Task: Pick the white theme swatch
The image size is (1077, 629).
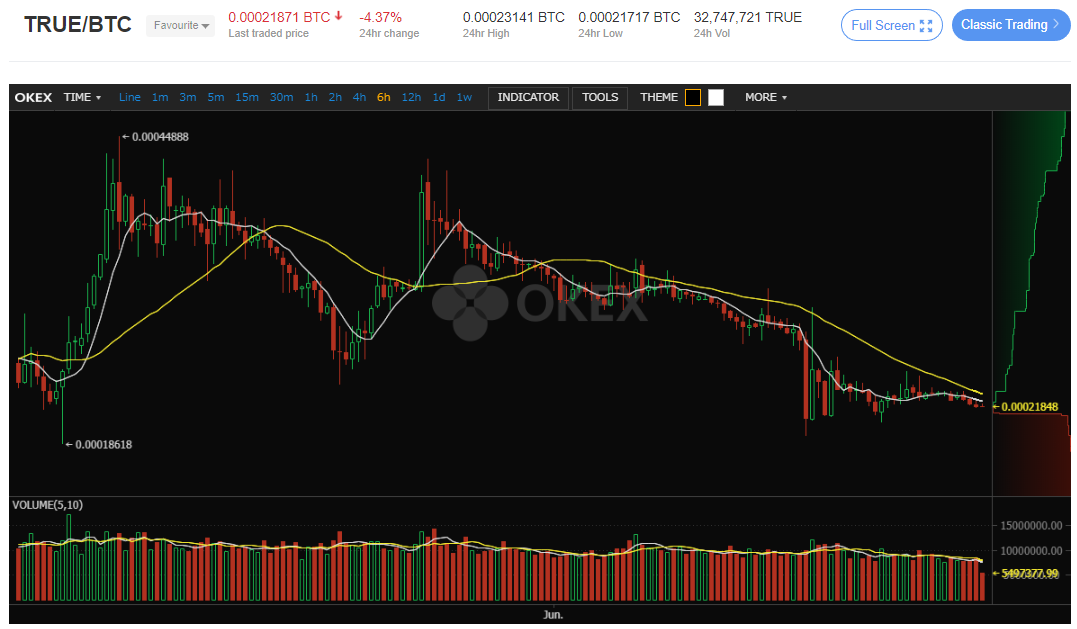Action: 716,98
